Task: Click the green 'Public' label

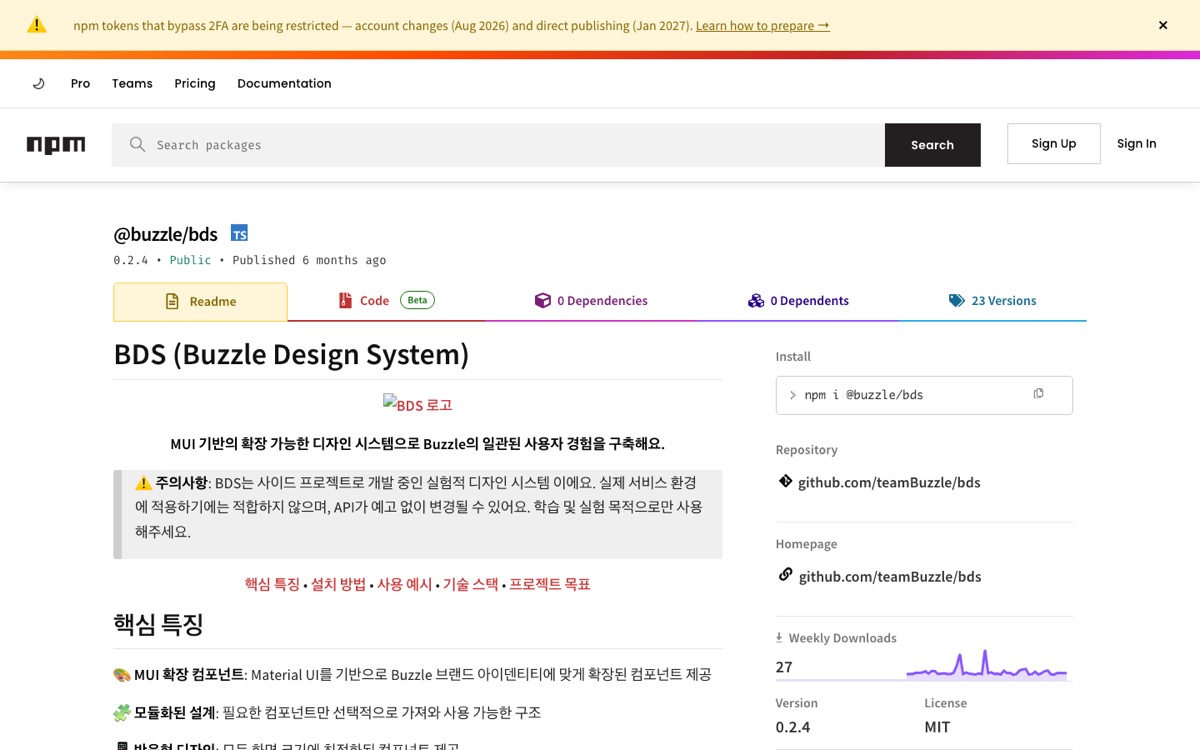Action: pyautogui.click(x=190, y=260)
